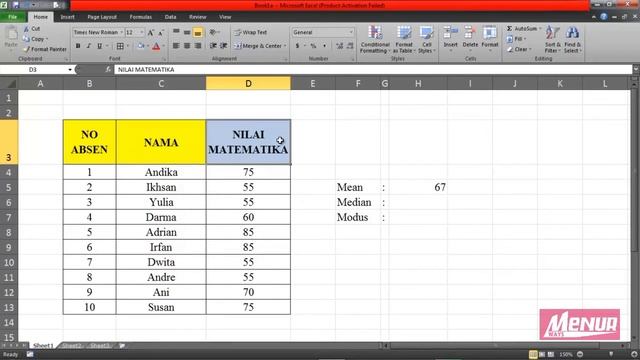
Task: Click the Insert Worksheet tab icon
Action: [122, 346]
